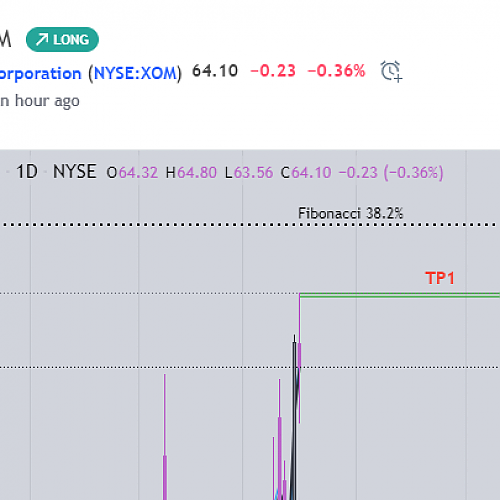Click the arrow icon inside LONG badge
Image resolution: width=500 pixels, height=500 pixels.
[x=42, y=40]
